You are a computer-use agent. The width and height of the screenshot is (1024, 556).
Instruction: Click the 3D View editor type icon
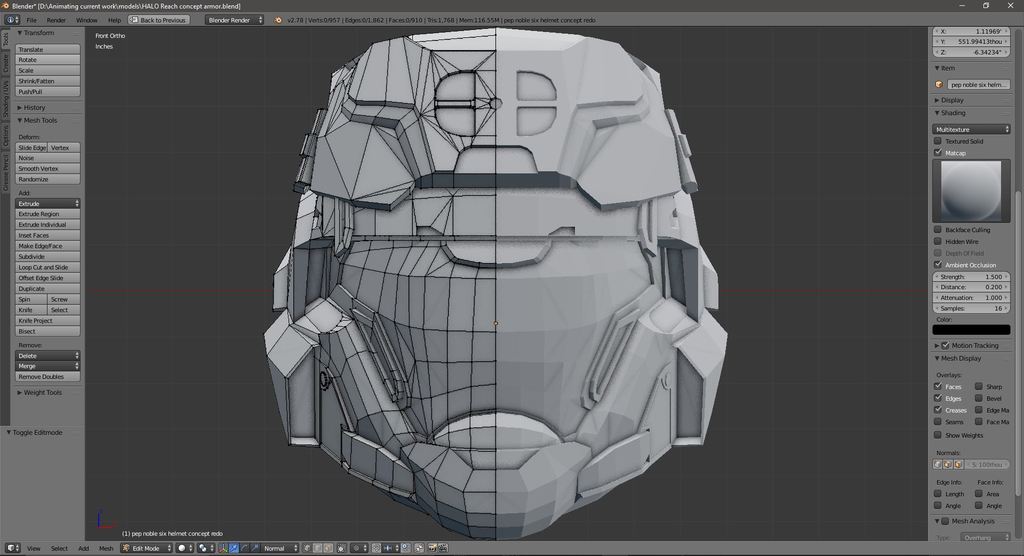coord(9,548)
